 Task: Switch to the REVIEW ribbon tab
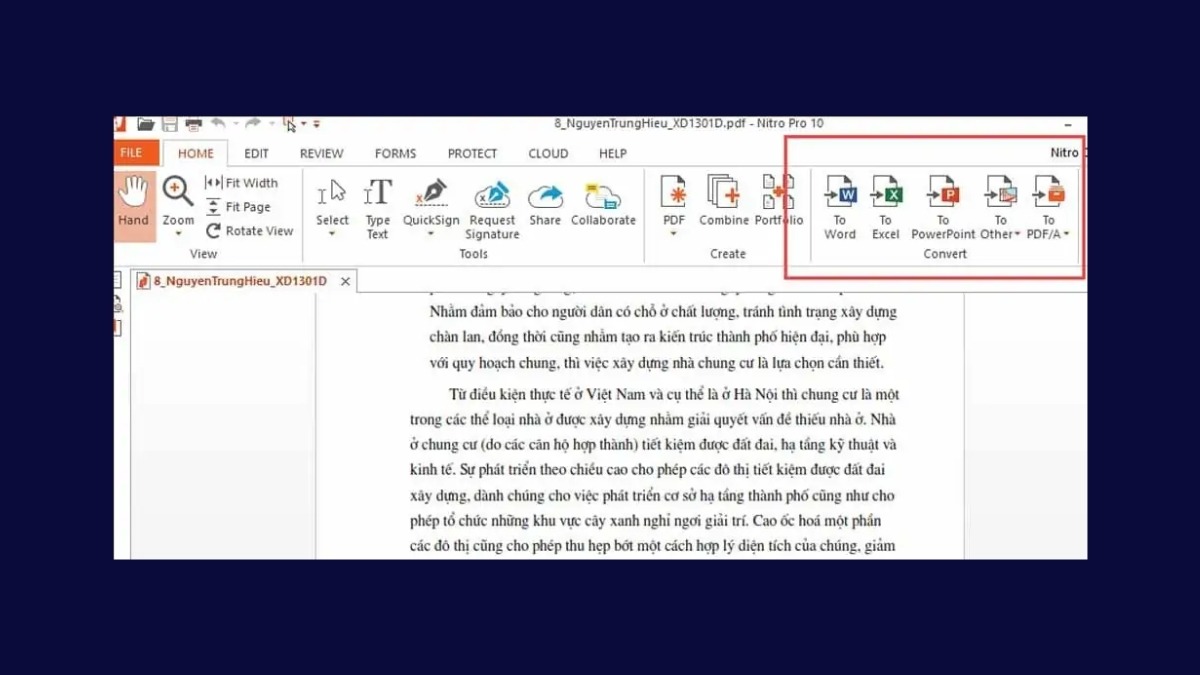click(x=322, y=153)
